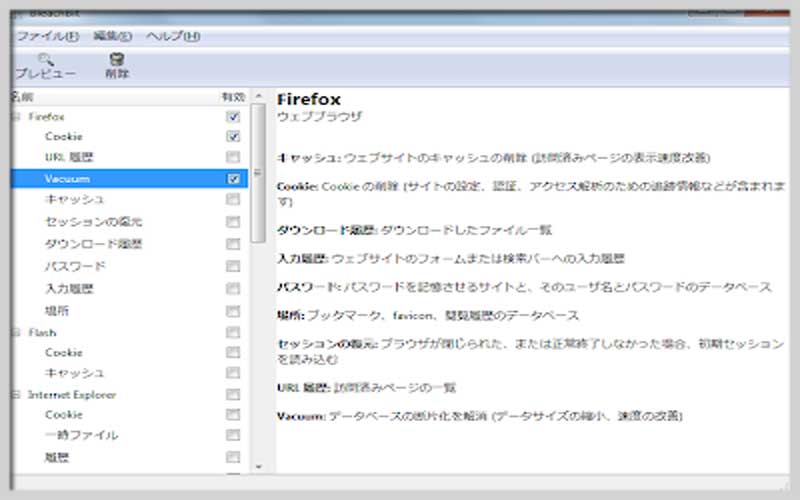Enable the 一時ファイル checkbox

(x=233, y=435)
